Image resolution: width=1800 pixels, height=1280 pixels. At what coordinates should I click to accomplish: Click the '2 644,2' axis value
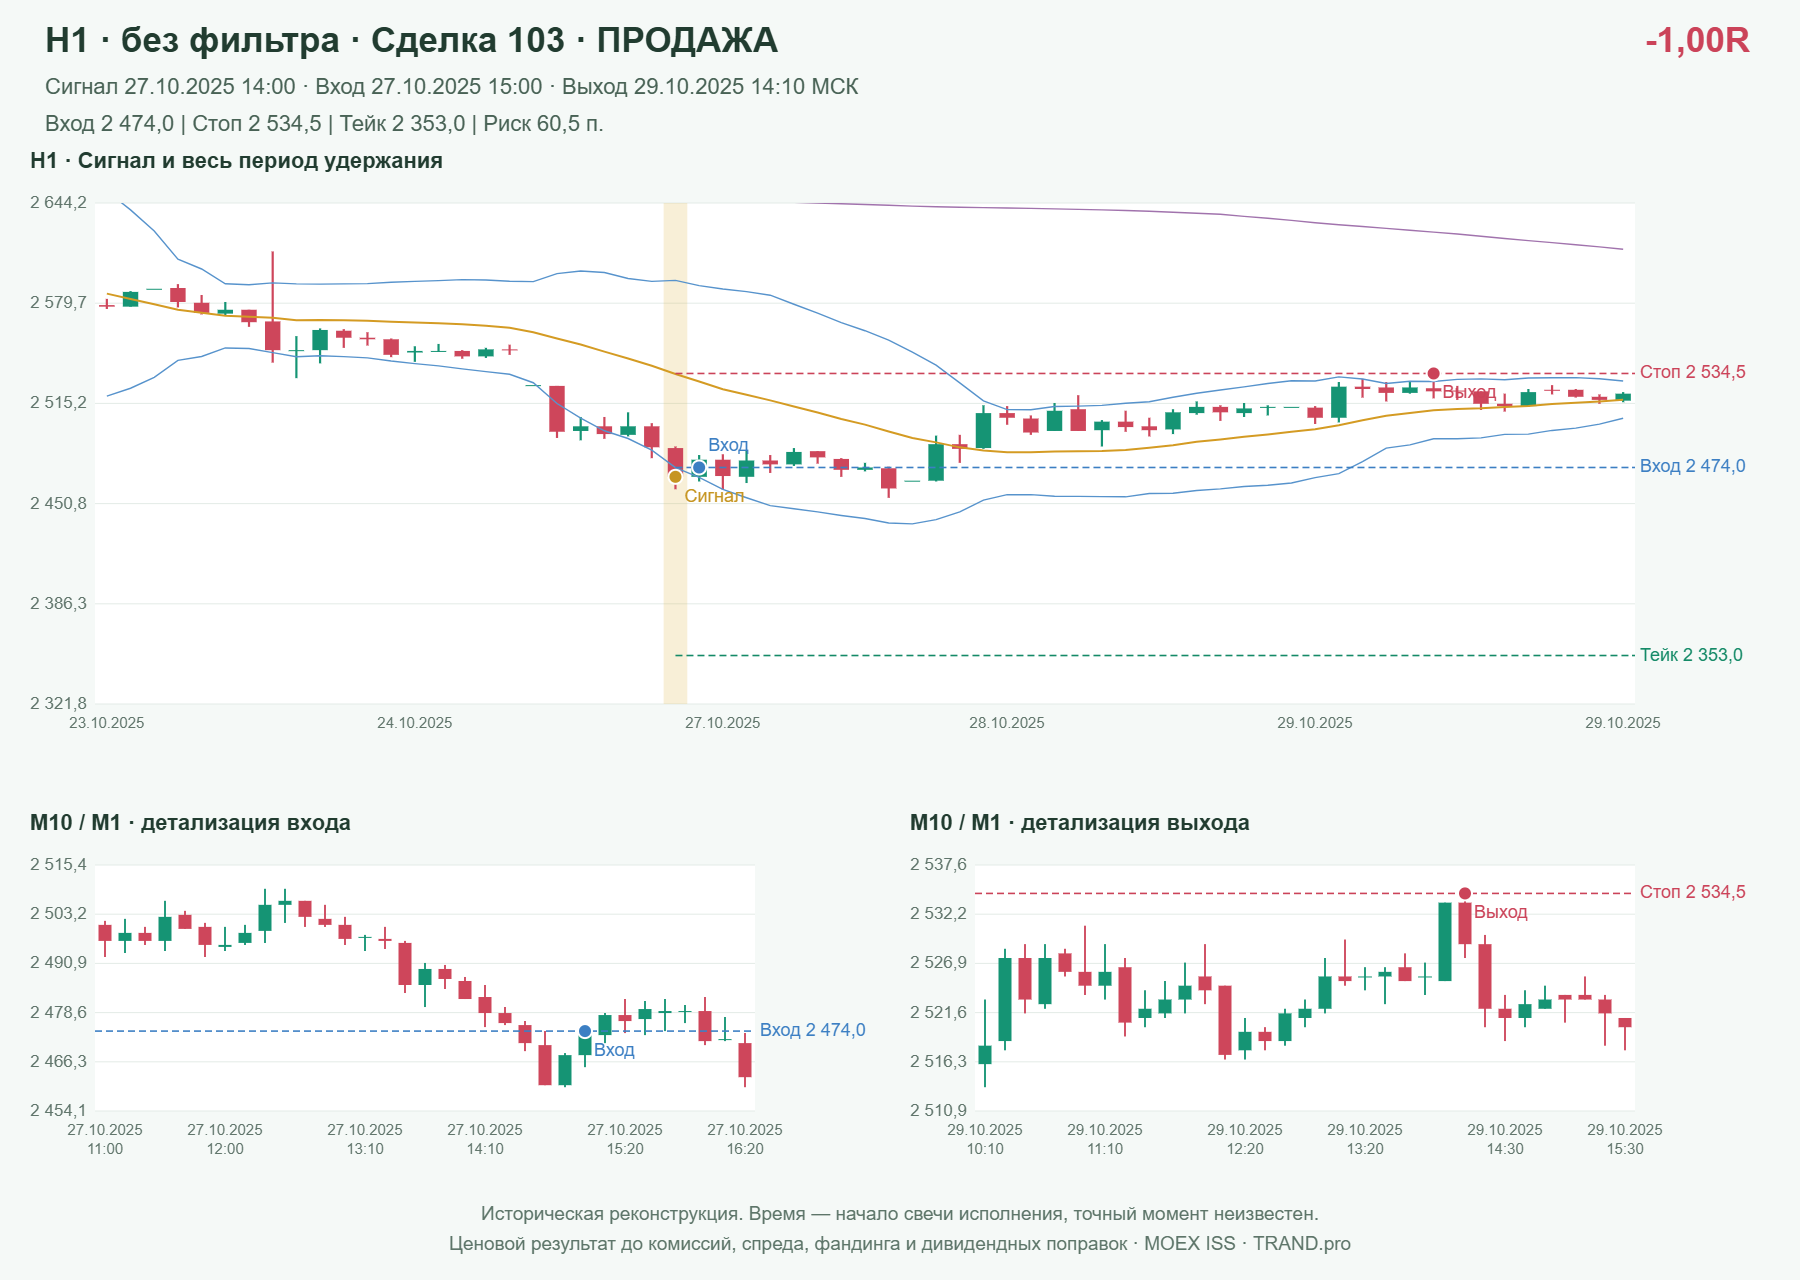[x=58, y=203]
